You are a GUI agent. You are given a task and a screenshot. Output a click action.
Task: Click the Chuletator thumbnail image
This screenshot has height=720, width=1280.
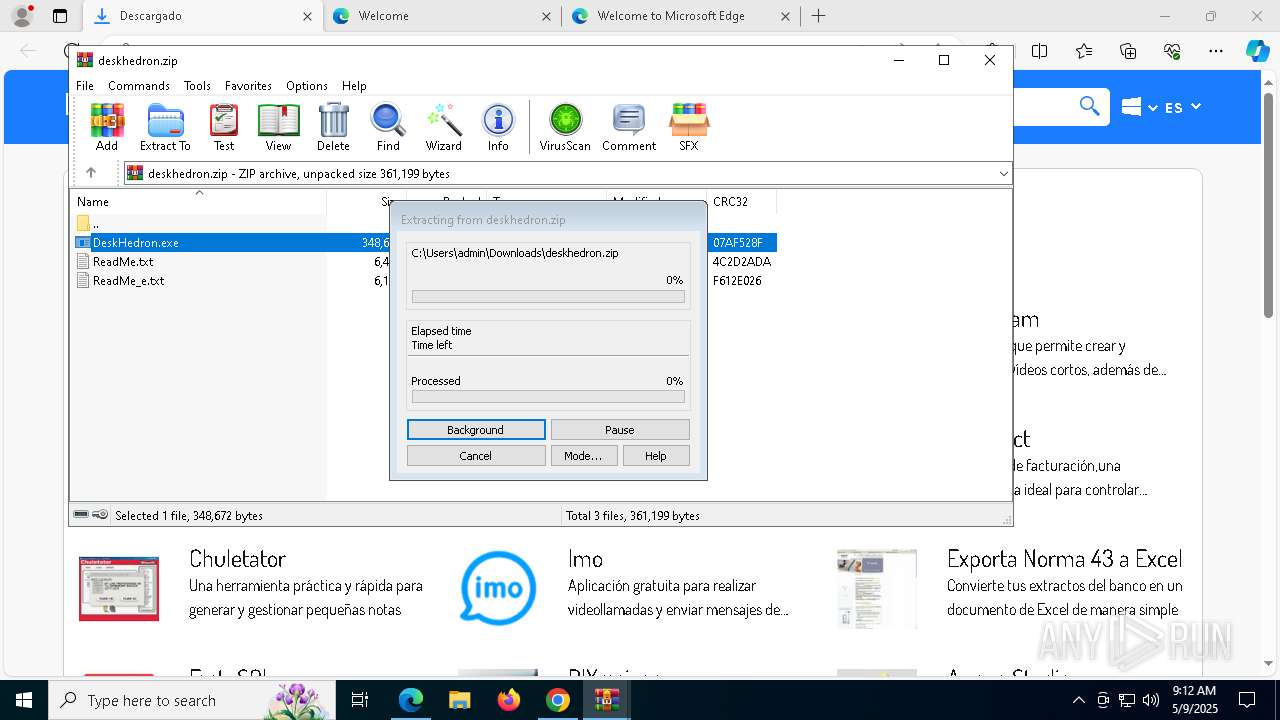click(x=119, y=588)
